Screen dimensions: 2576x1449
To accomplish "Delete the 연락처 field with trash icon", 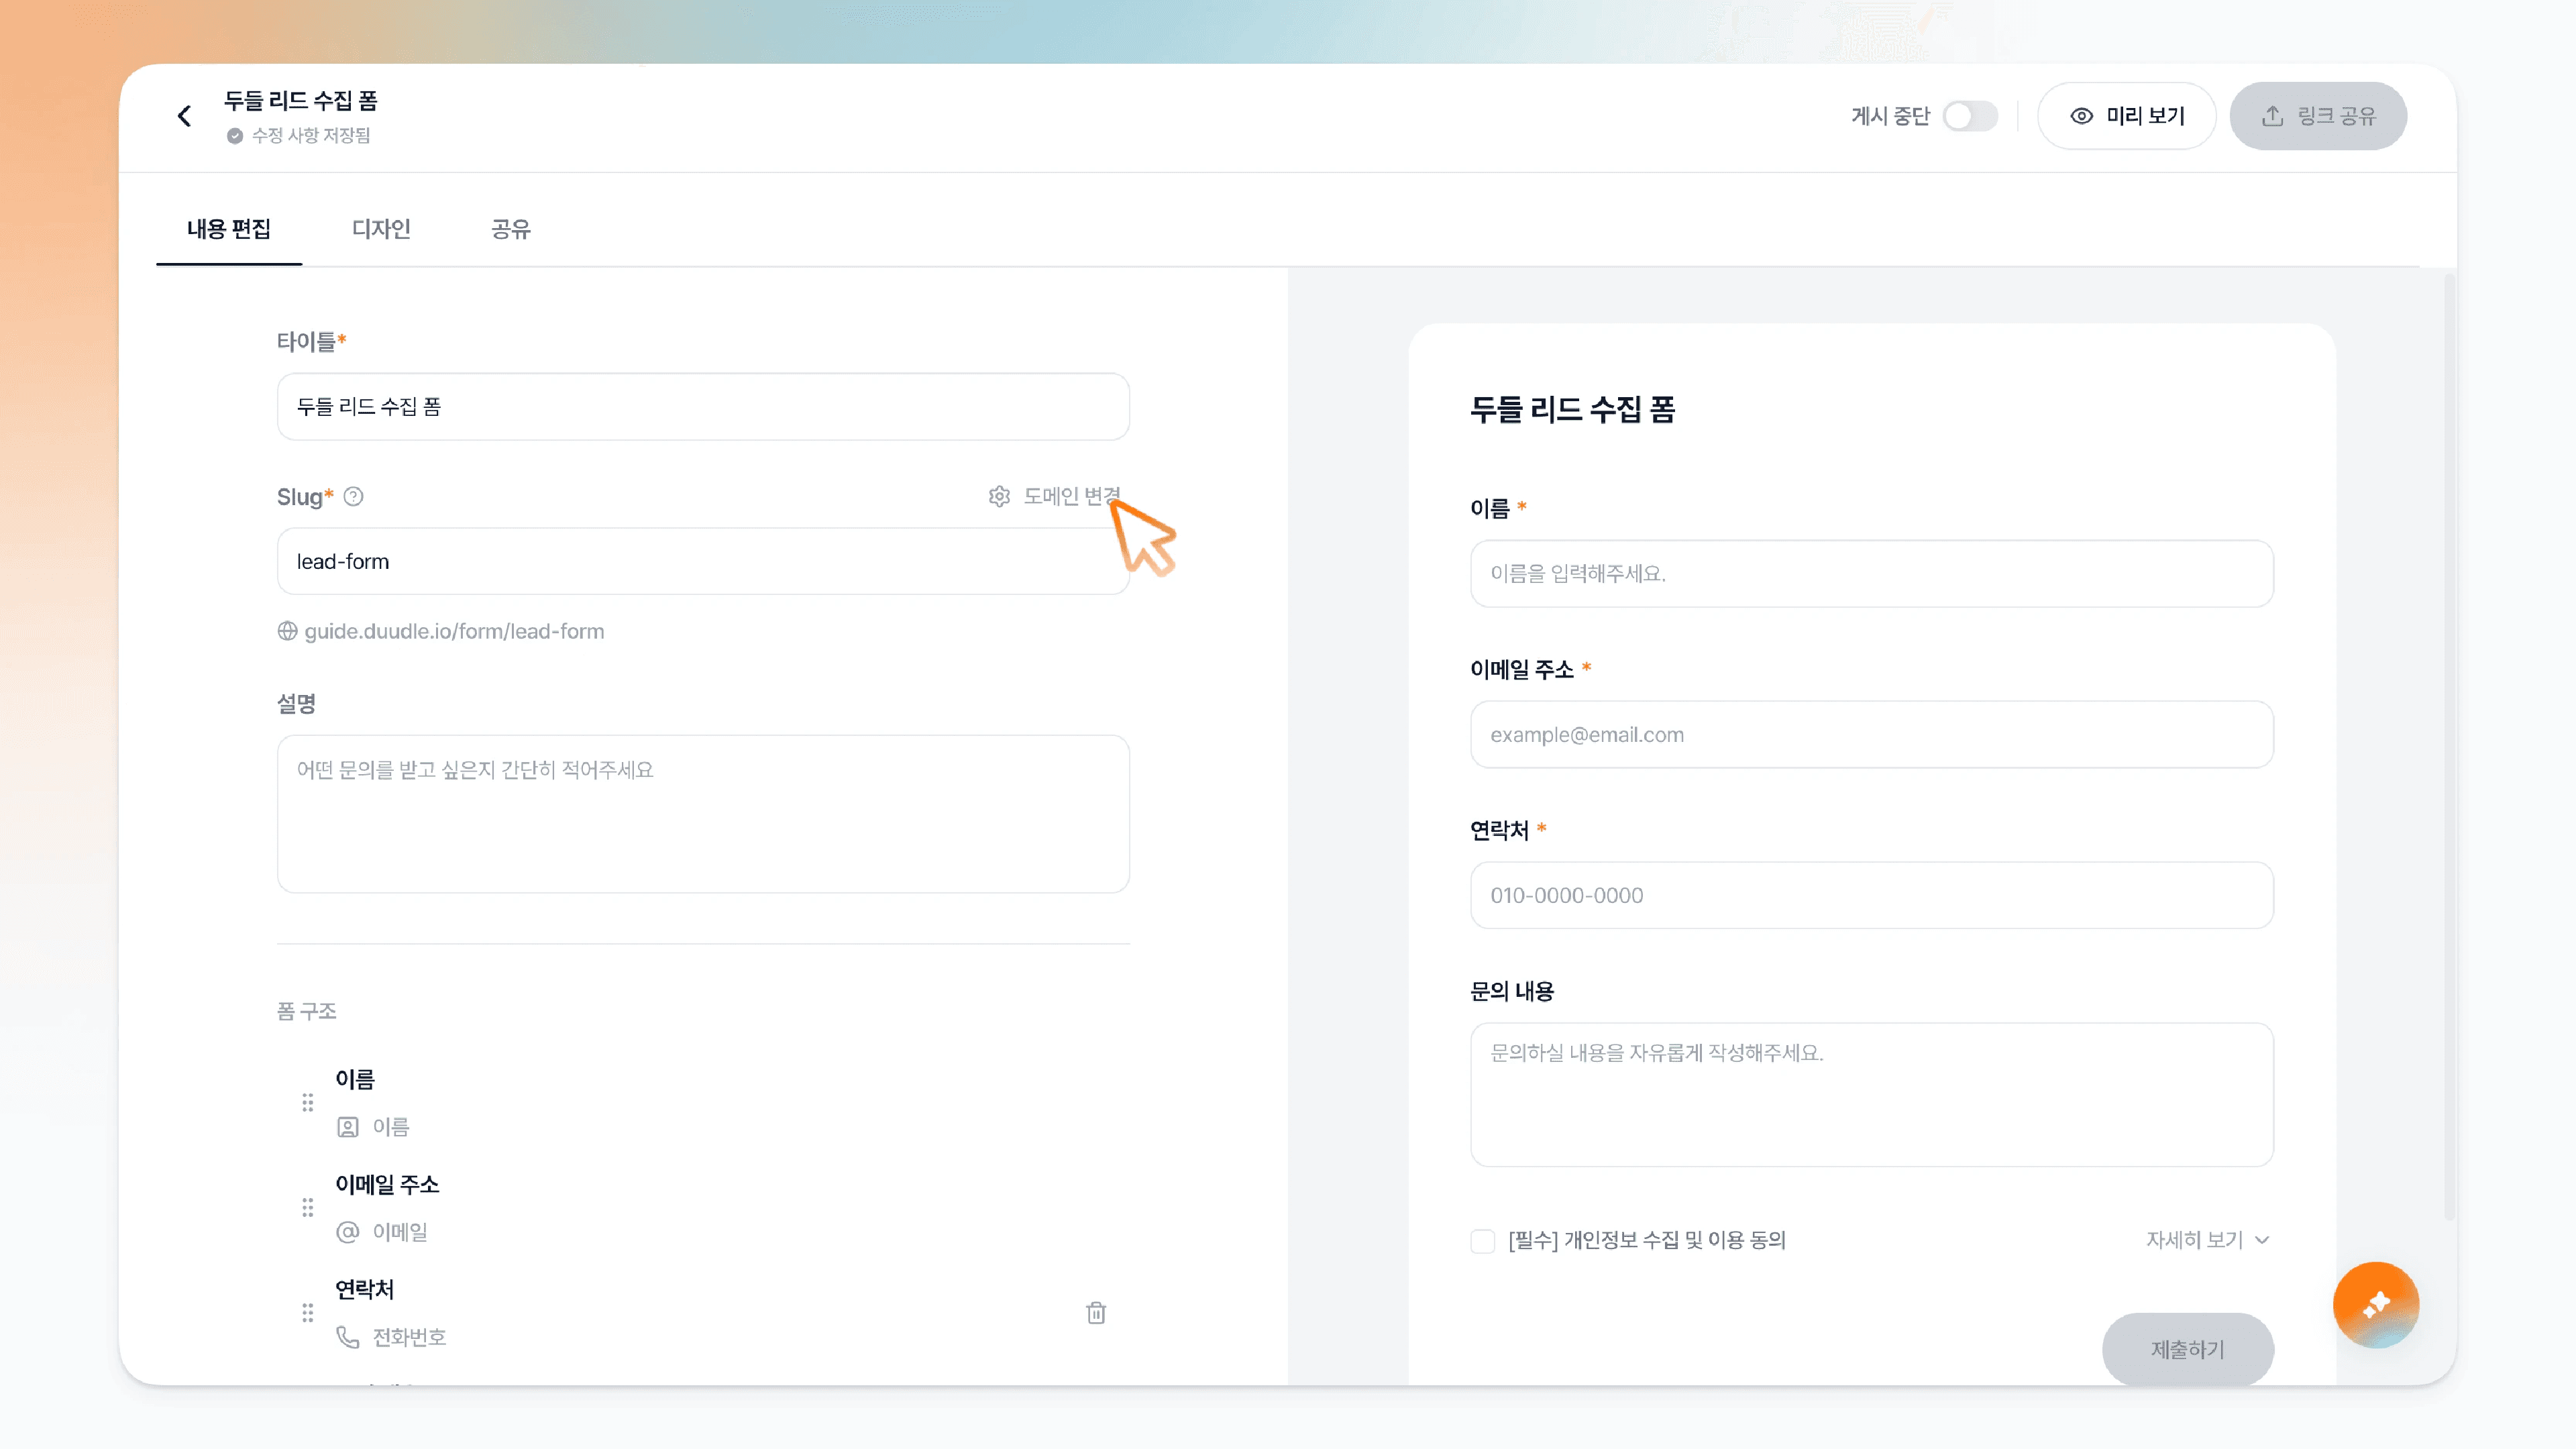I will point(1096,1312).
